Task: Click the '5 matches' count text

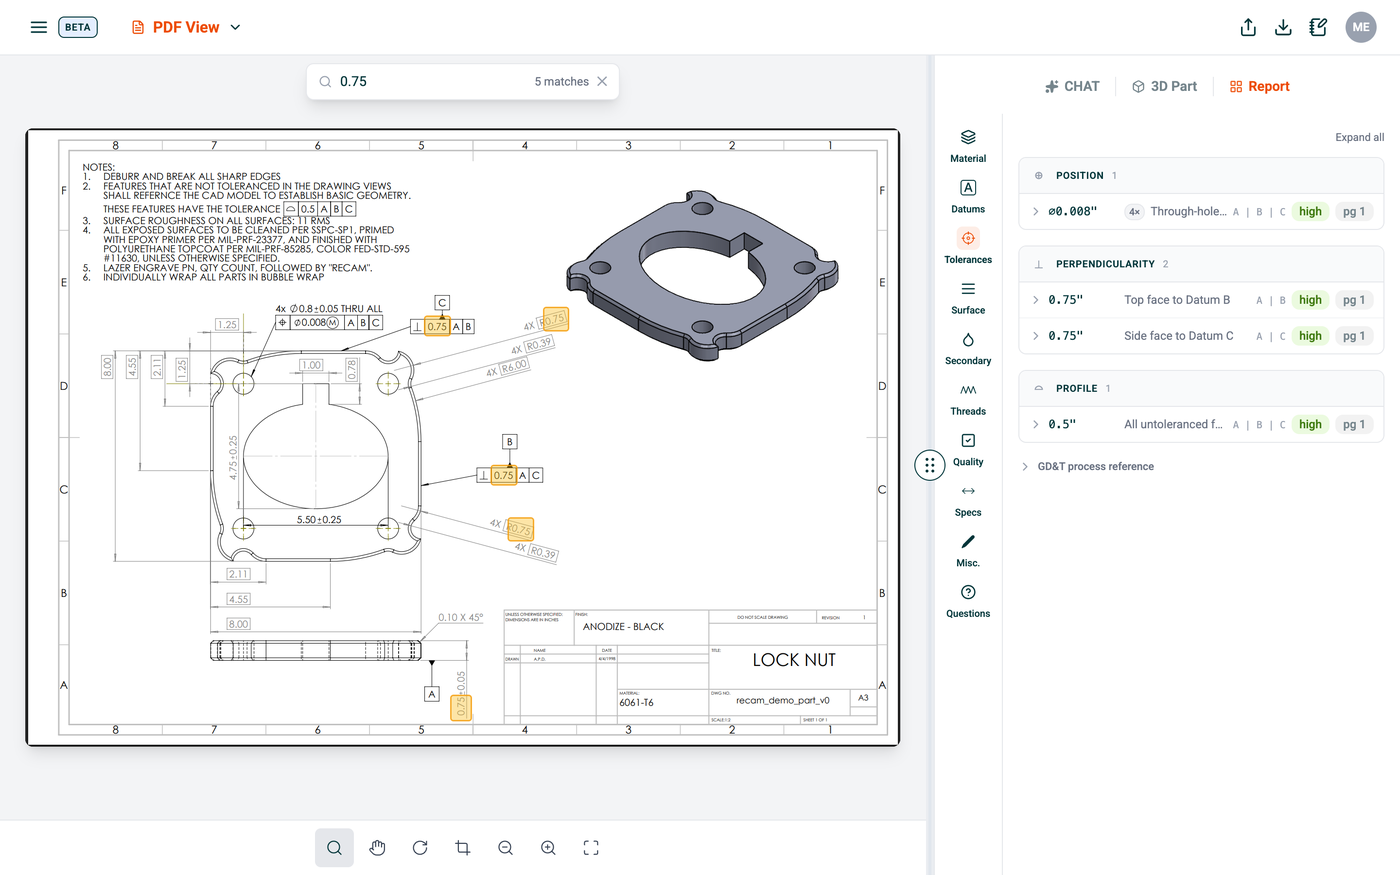Action: click(x=561, y=82)
